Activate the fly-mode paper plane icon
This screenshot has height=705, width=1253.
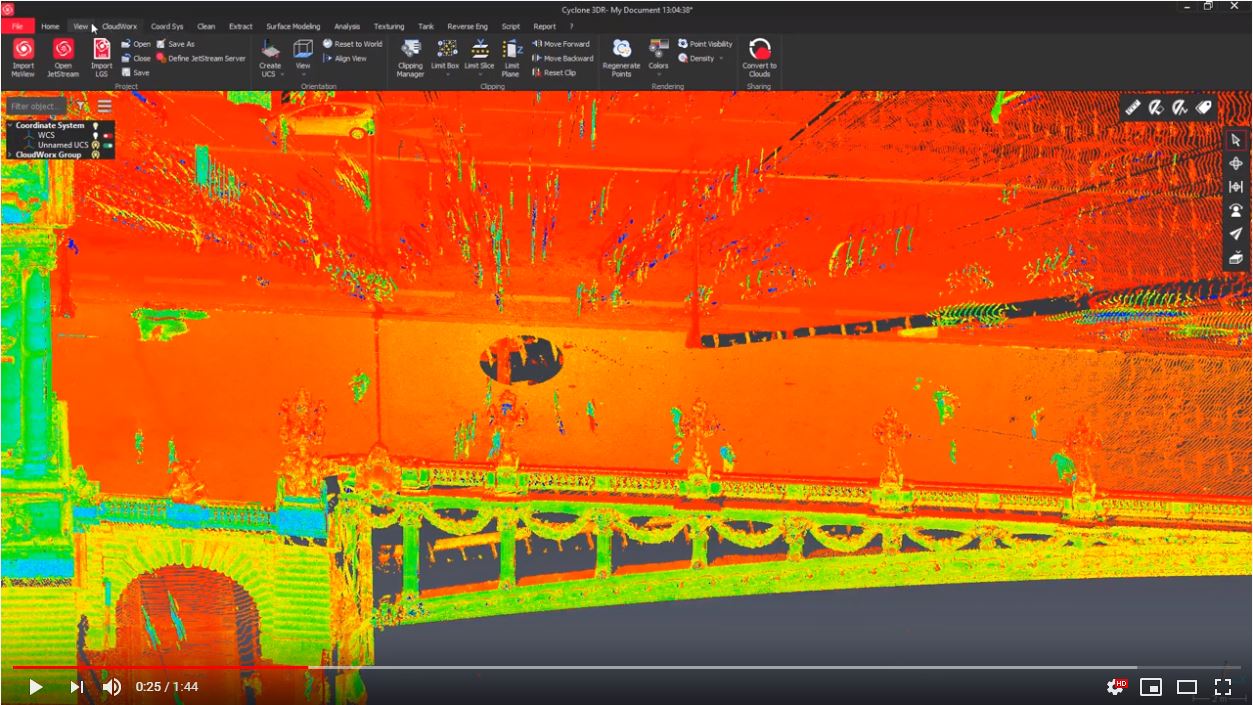(x=1236, y=234)
